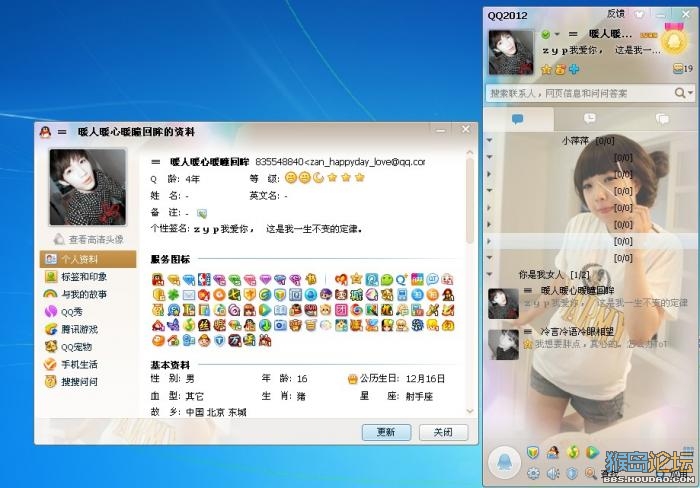Click the gold medal penguin badge
Screen dimensions: 700x488
[x=674, y=41]
